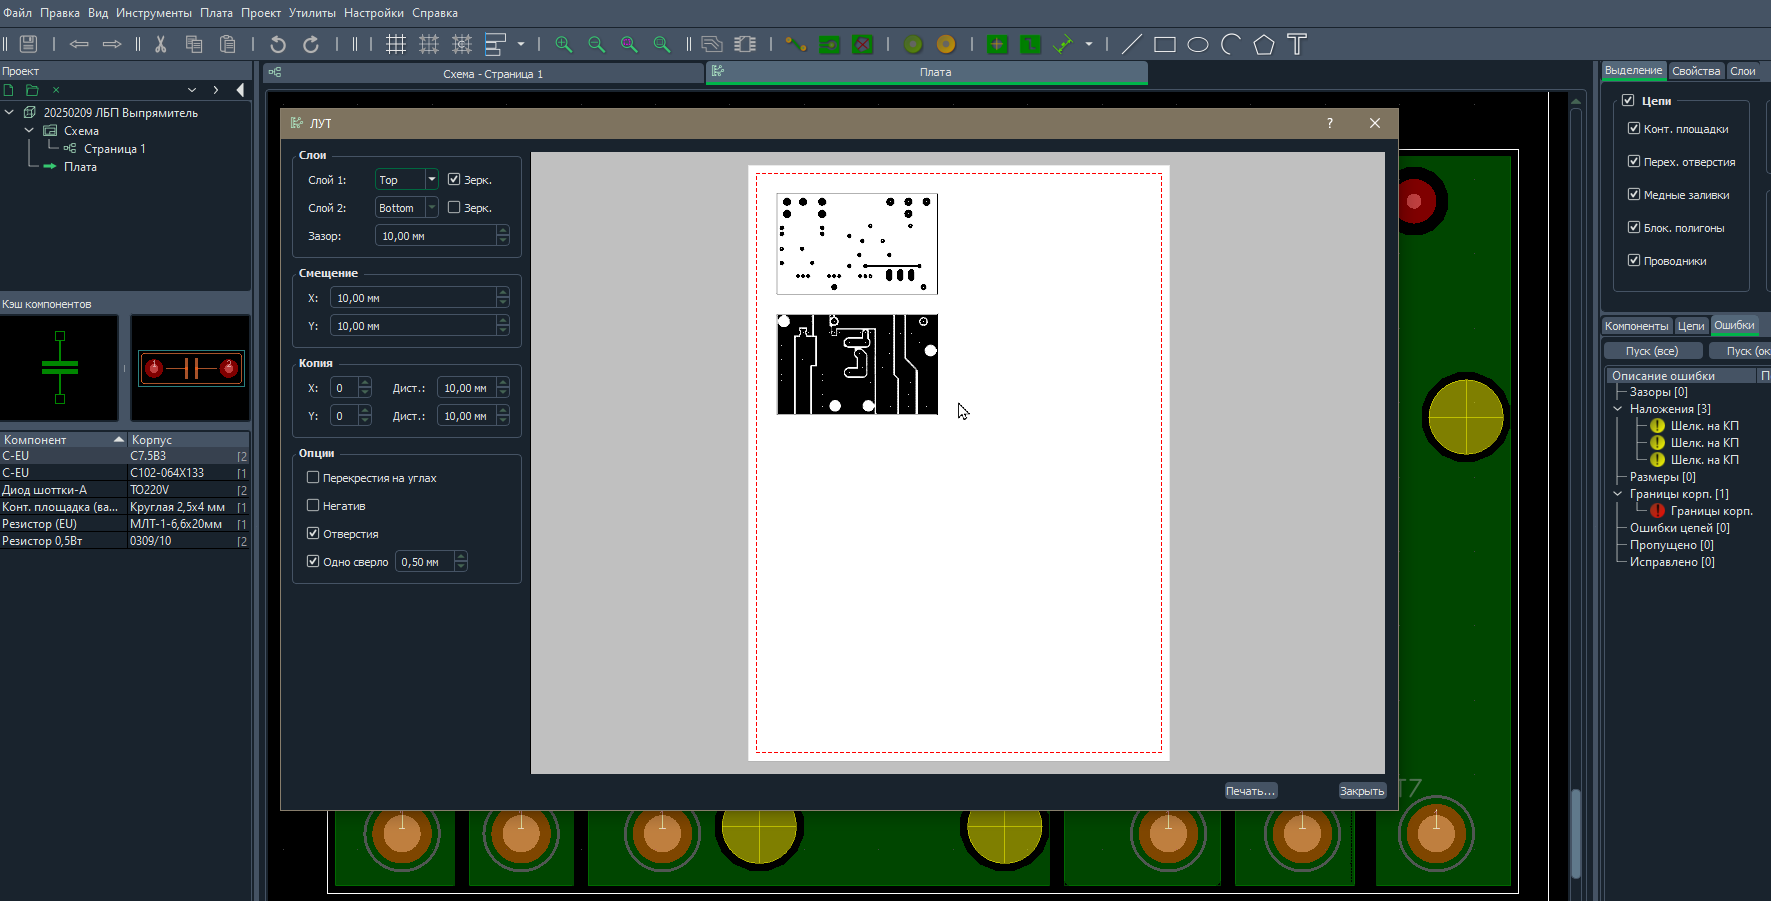Screen dimensions: 1771x901
Task: Open the Утилиты menu
Action: (312, 13)
